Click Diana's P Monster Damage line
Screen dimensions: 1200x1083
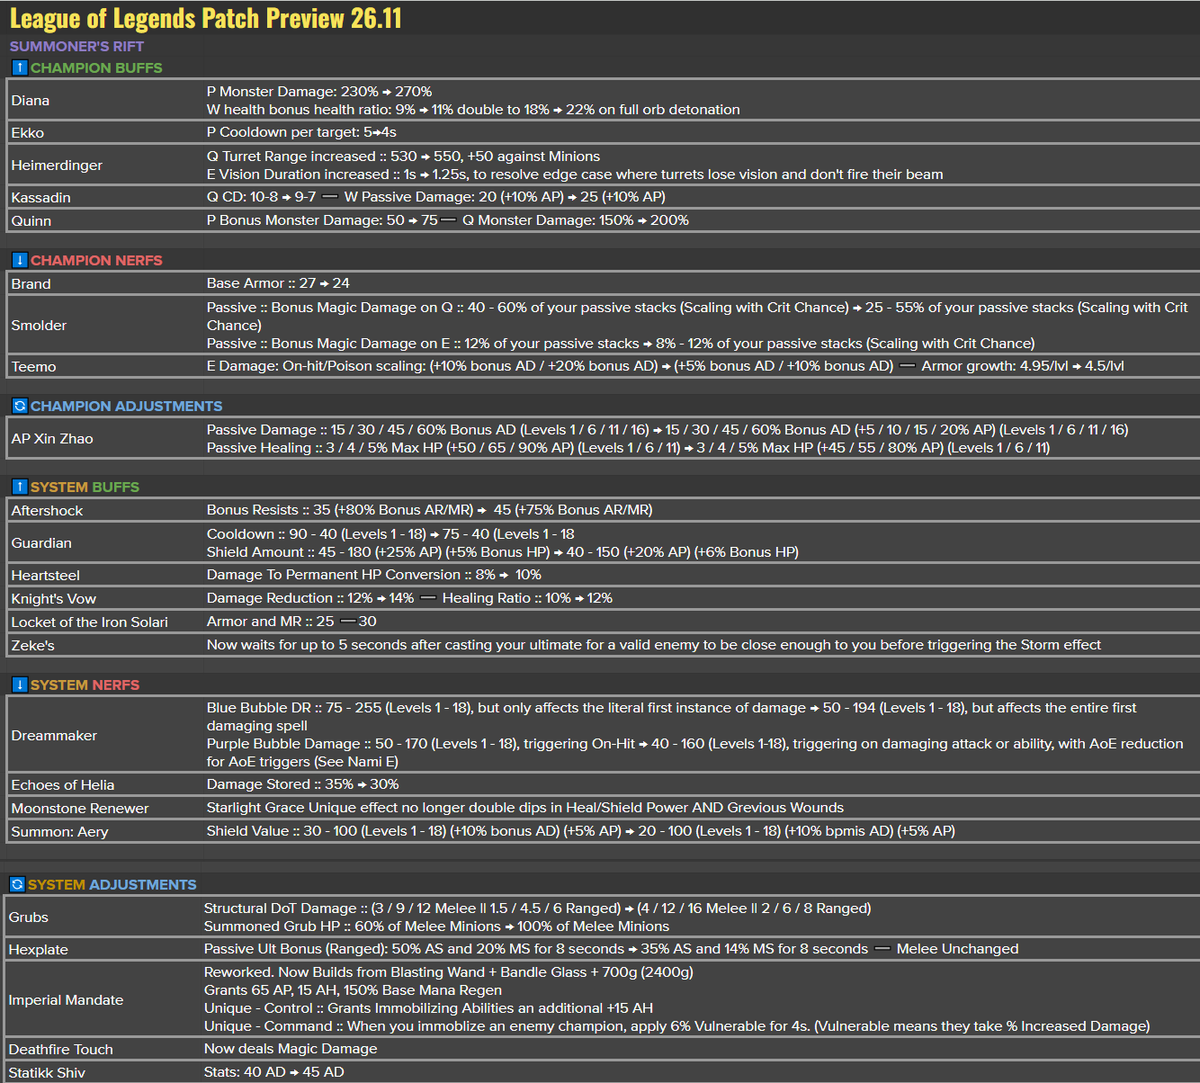pyautogui.click(x=319, y=92)
